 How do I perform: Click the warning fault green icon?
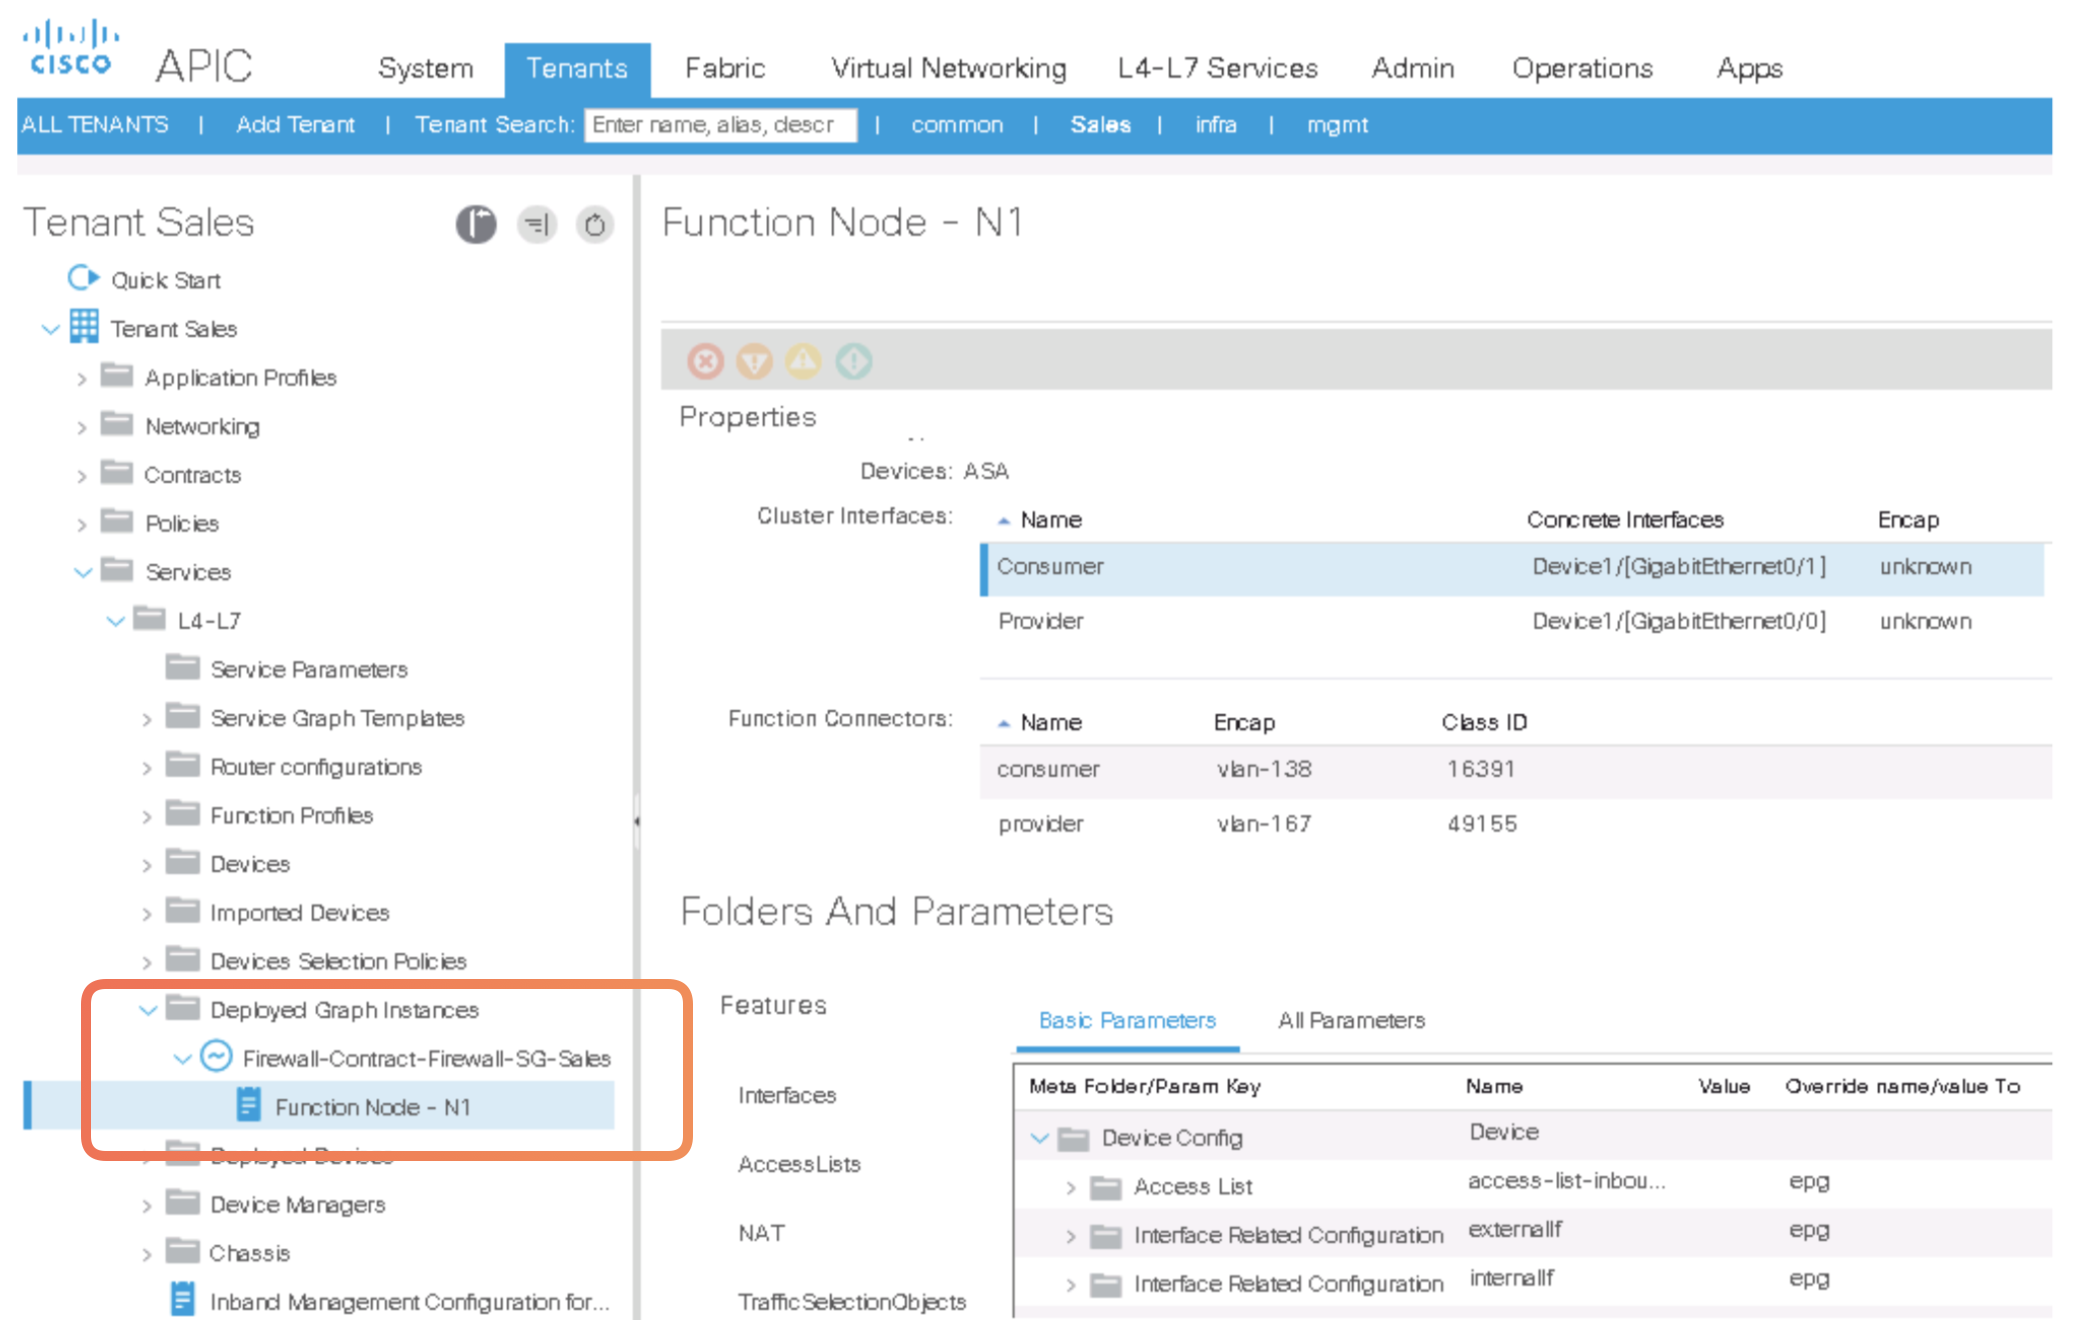[853, 361]
